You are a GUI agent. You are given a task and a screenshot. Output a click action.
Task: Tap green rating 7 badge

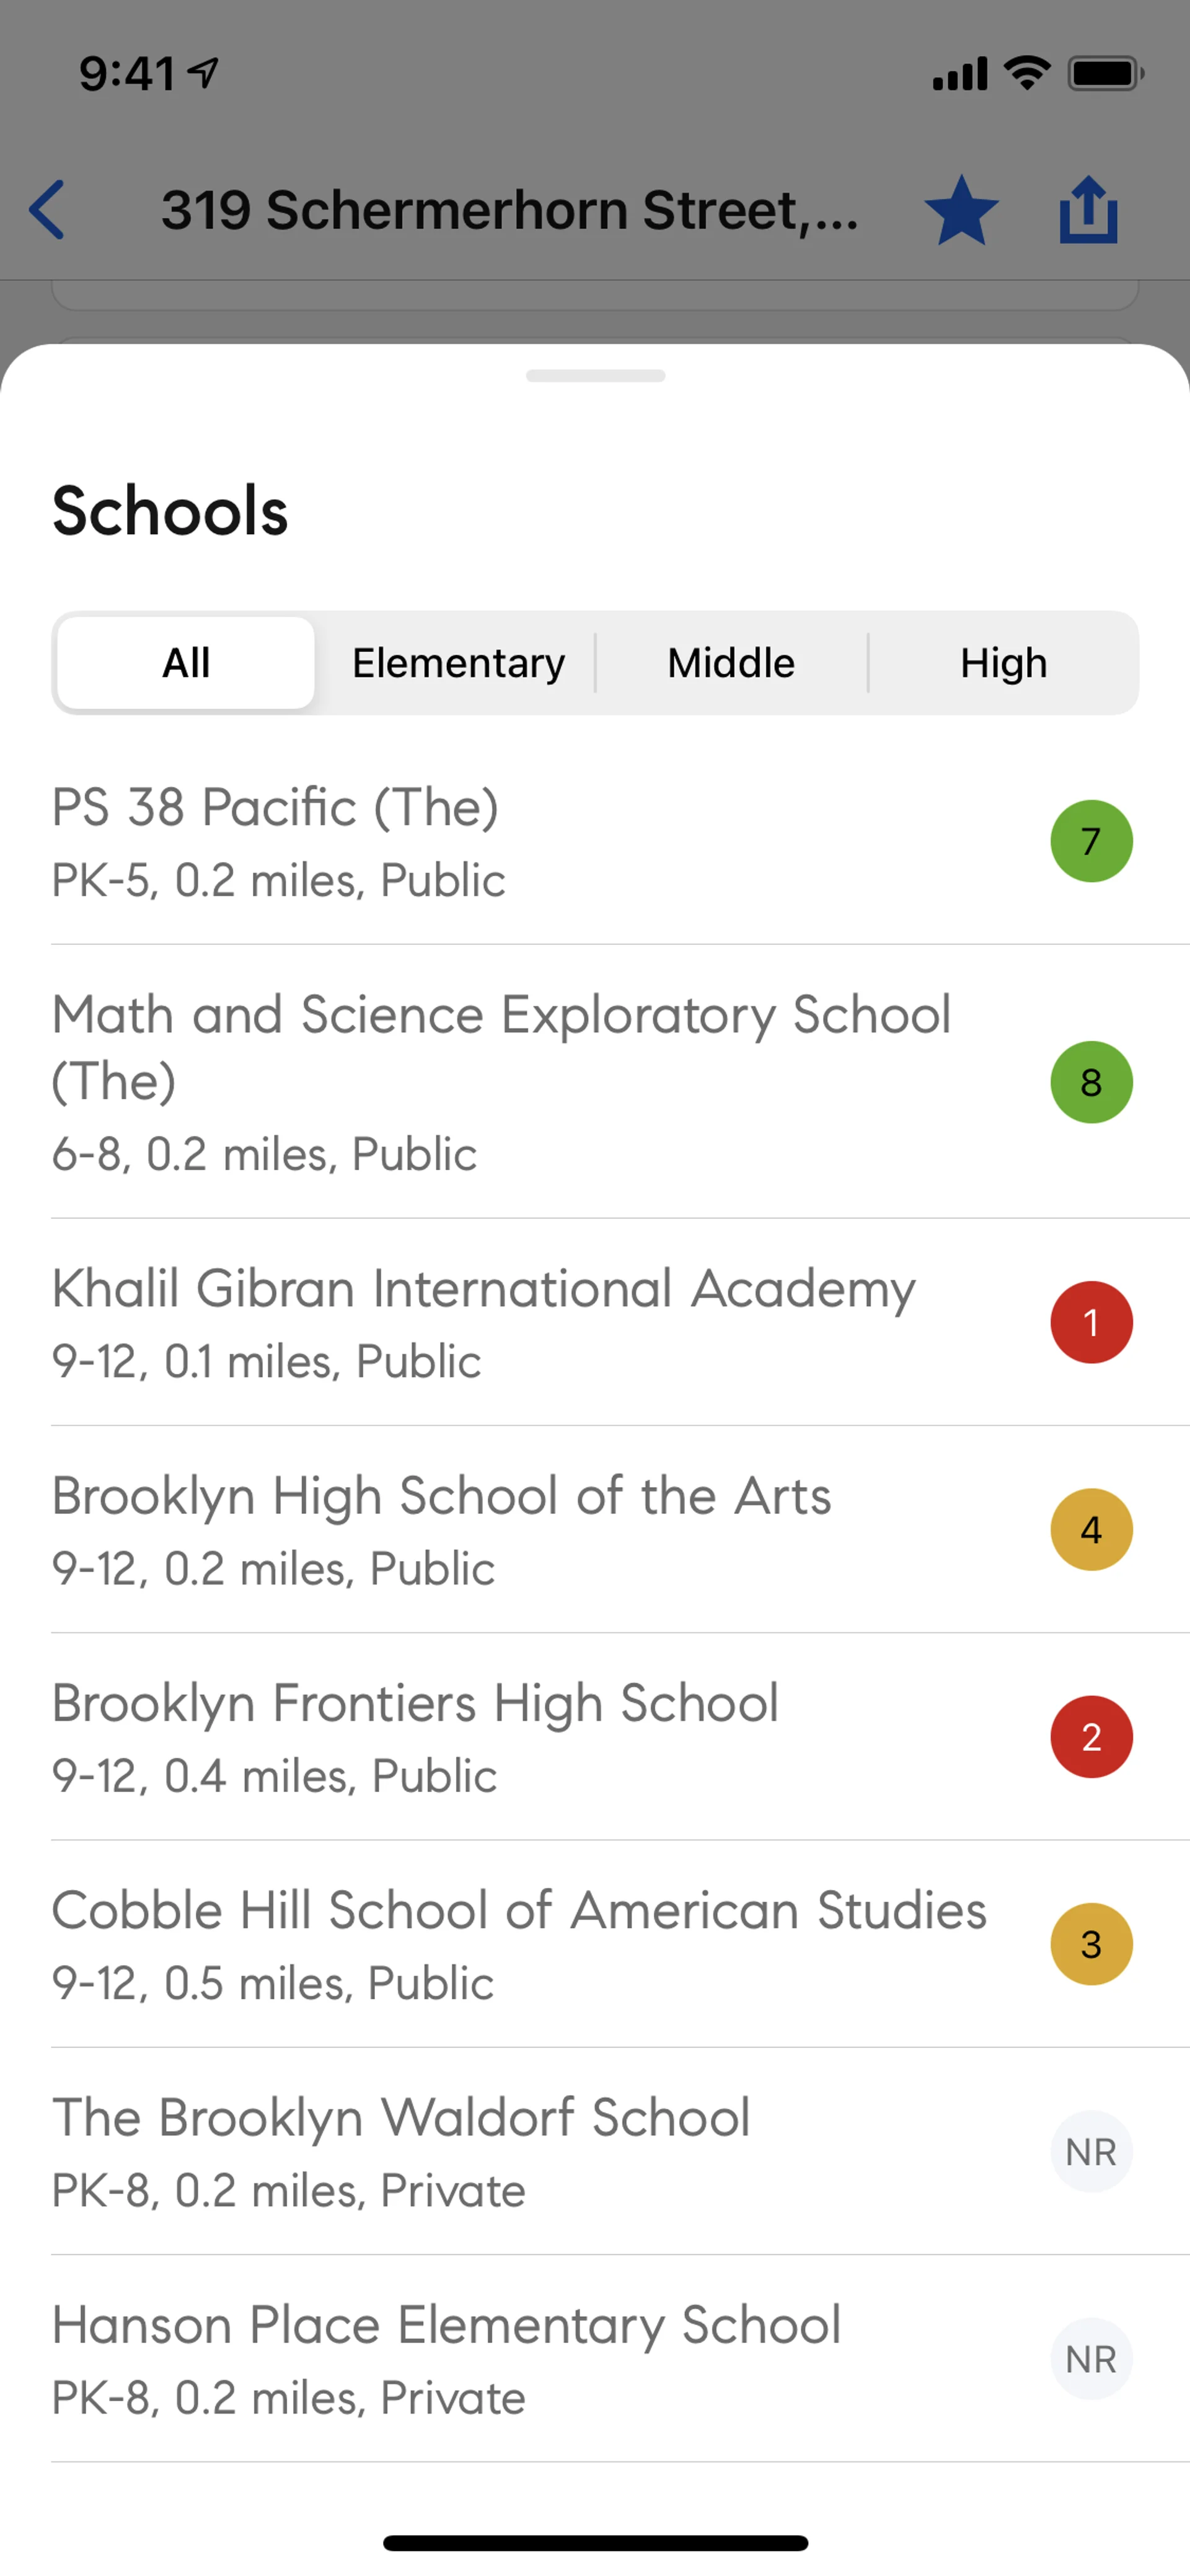pyautogui.click(x=1091, y=841)
